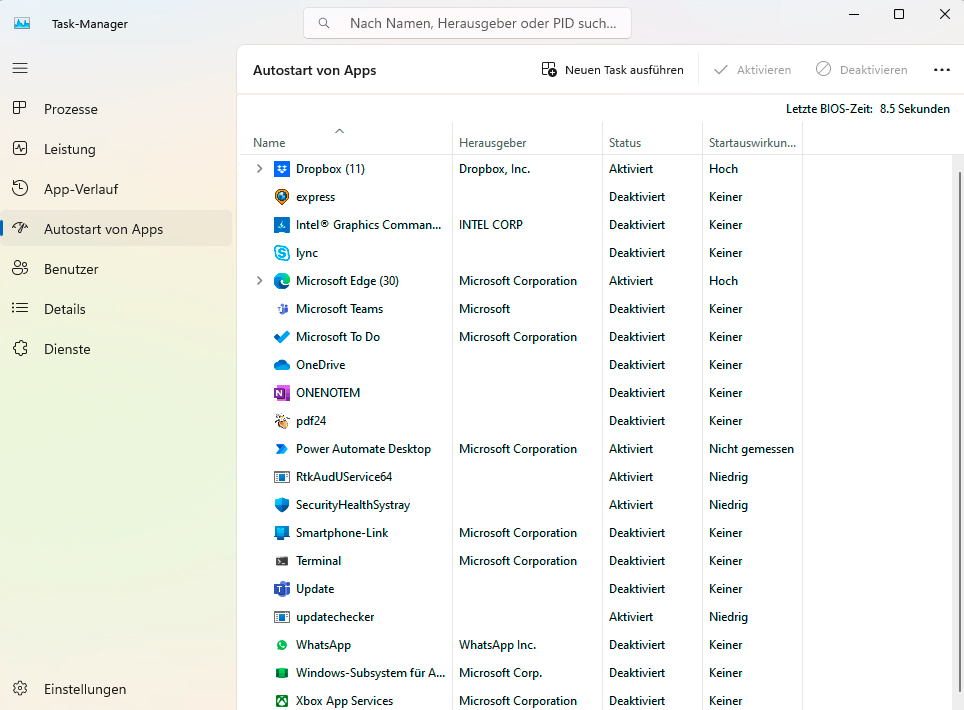Screen dimensions: 964x710
Task: Expand the Microsoft Edge entry
Action: (x=260, y=280)
